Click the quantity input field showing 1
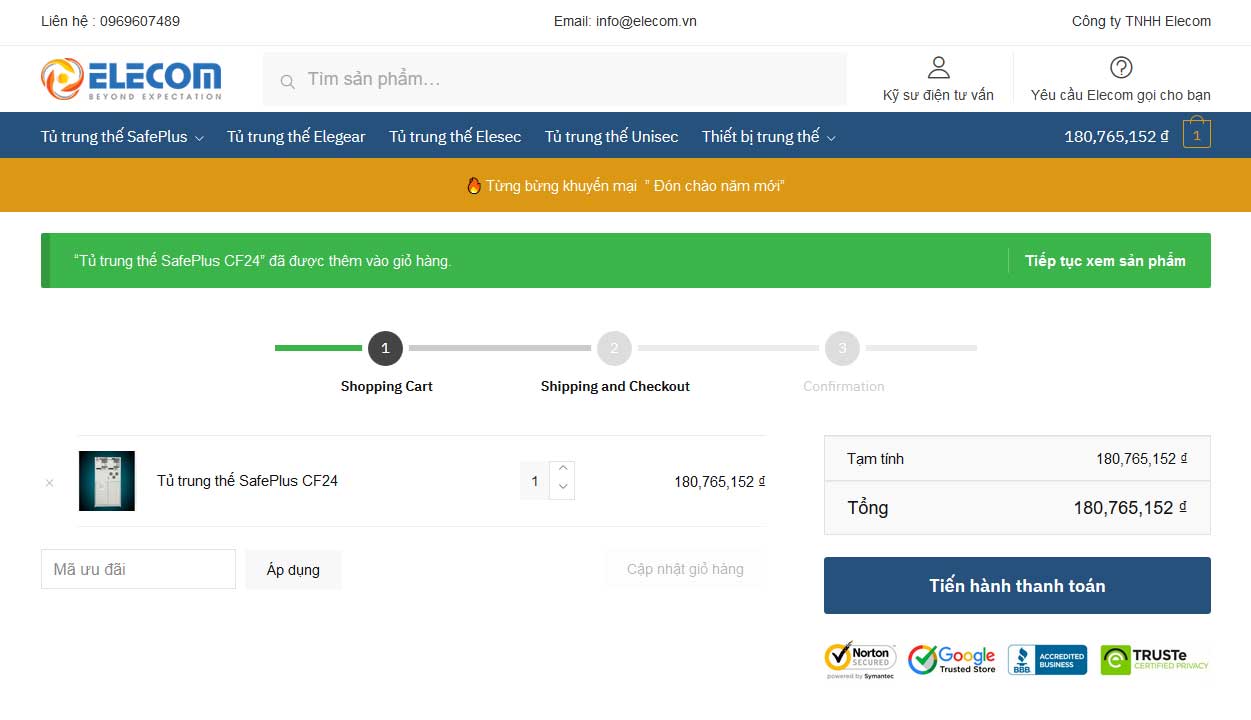This screenshot has height=720, width=1251. click(x=535, y=481)
